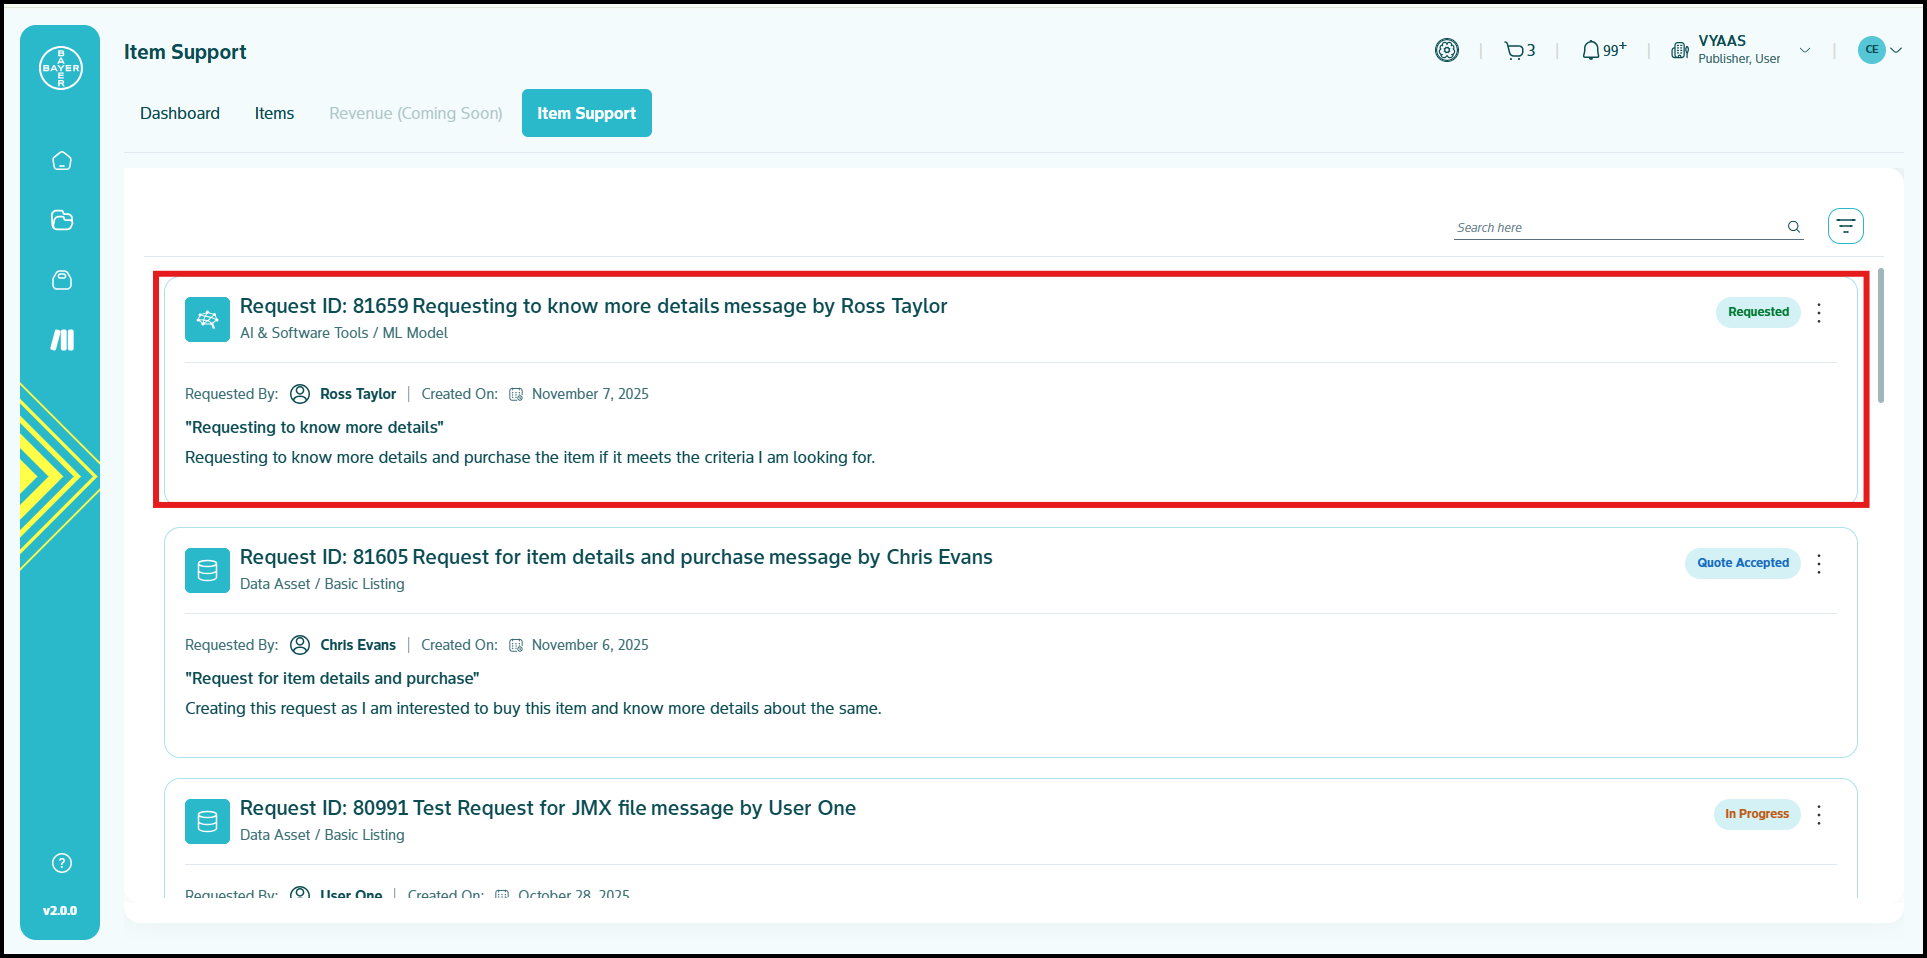The width and height of the screenshot is (1927, 958).
Task: Open more options for Request 81659
Action: coord(1819,313)
